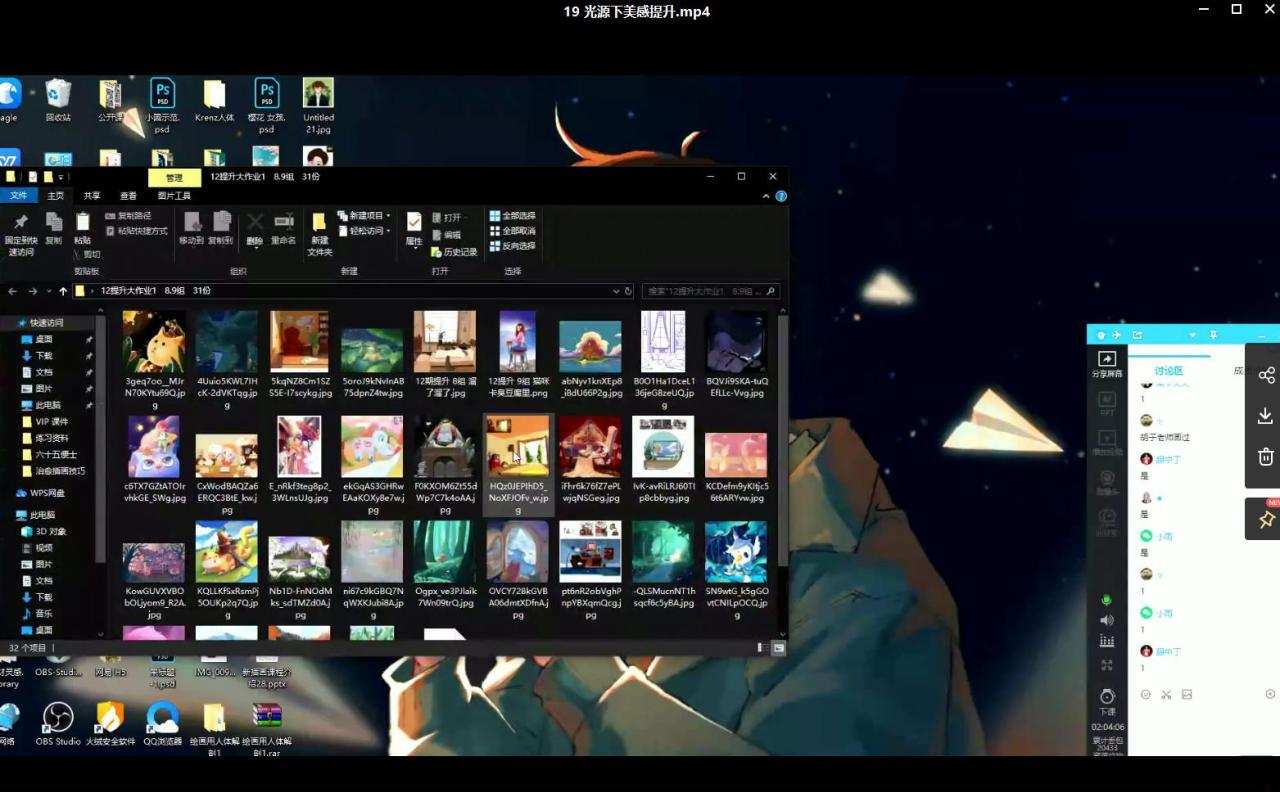The height and width of the screenshot is (792, 1280).
Task: Click the 分享屏幕 share screen icon
Action: point(1107,359)
